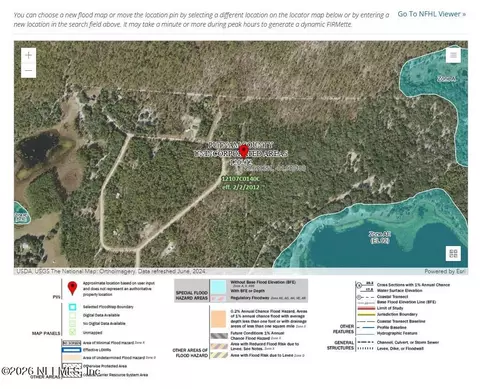Click the Effective LOMRs legend symbol
This screenshot has height=389, width=480.
(x=71, y=350)
